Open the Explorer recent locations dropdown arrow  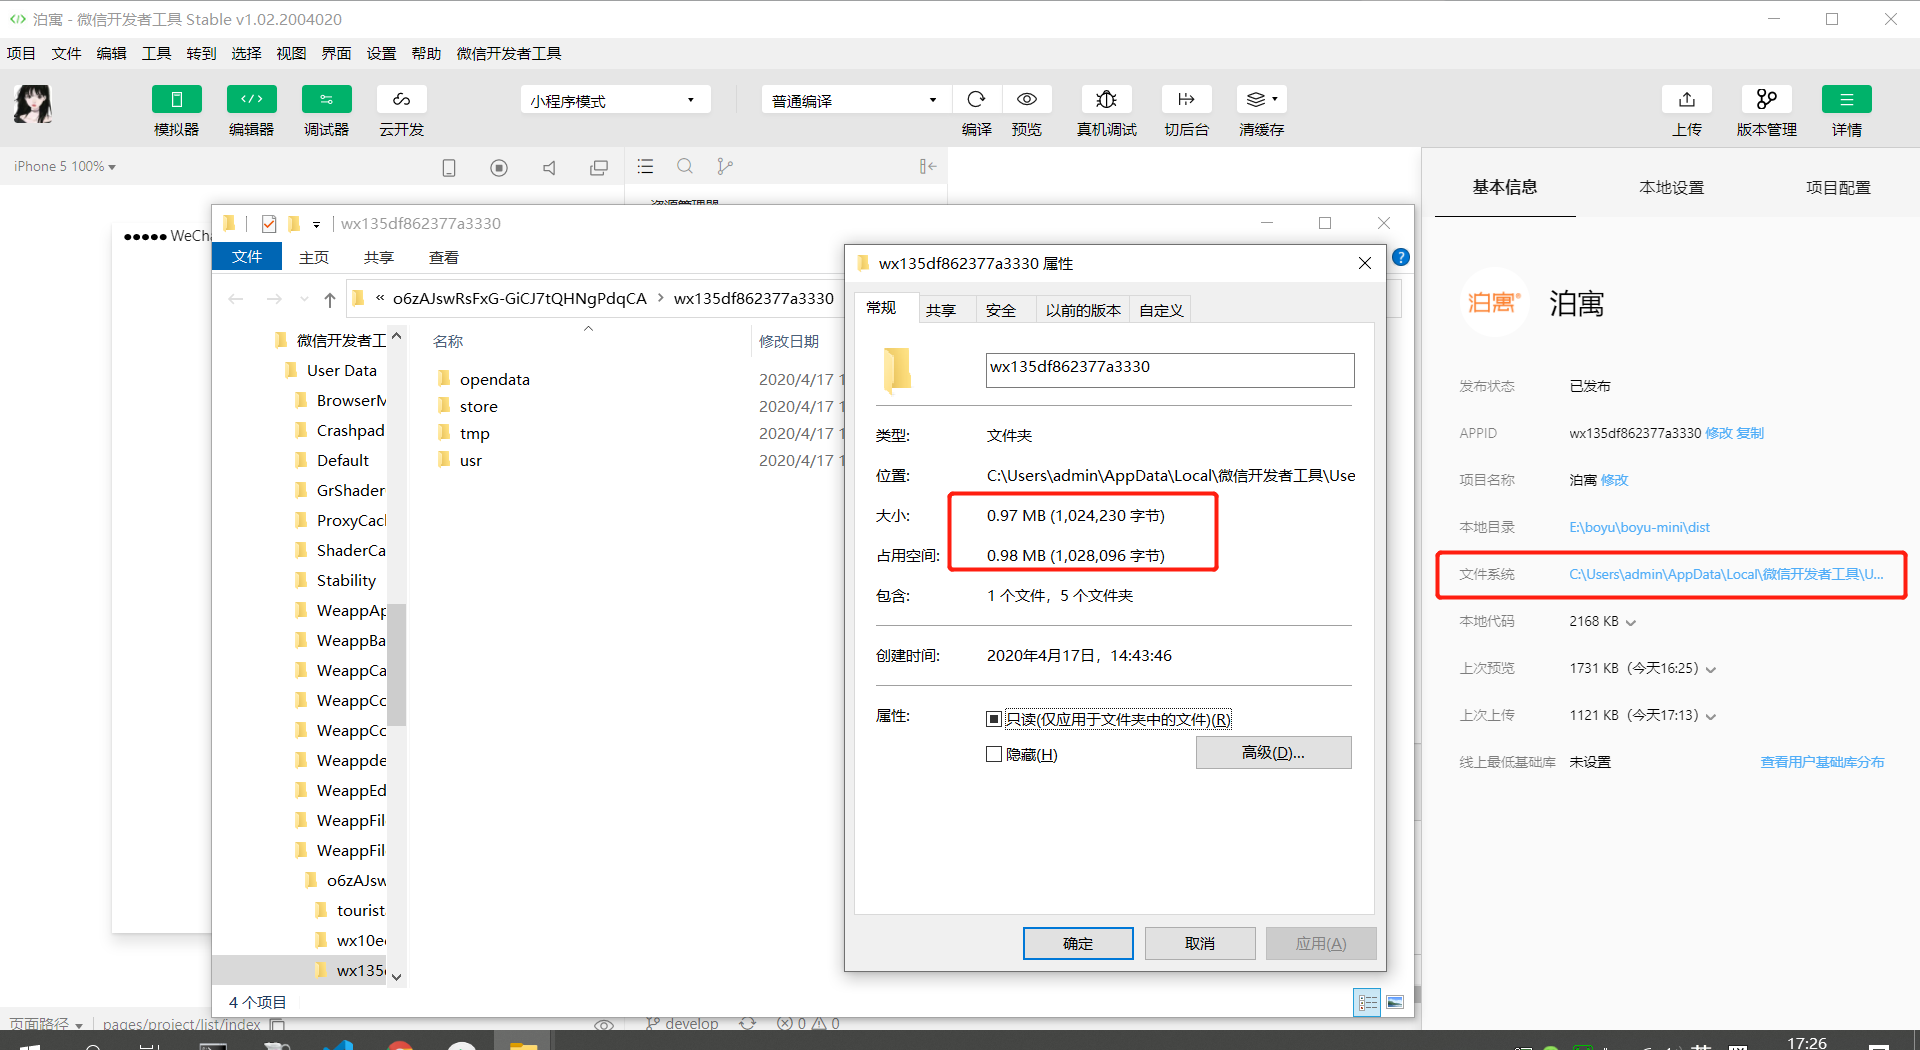(304, 299)
